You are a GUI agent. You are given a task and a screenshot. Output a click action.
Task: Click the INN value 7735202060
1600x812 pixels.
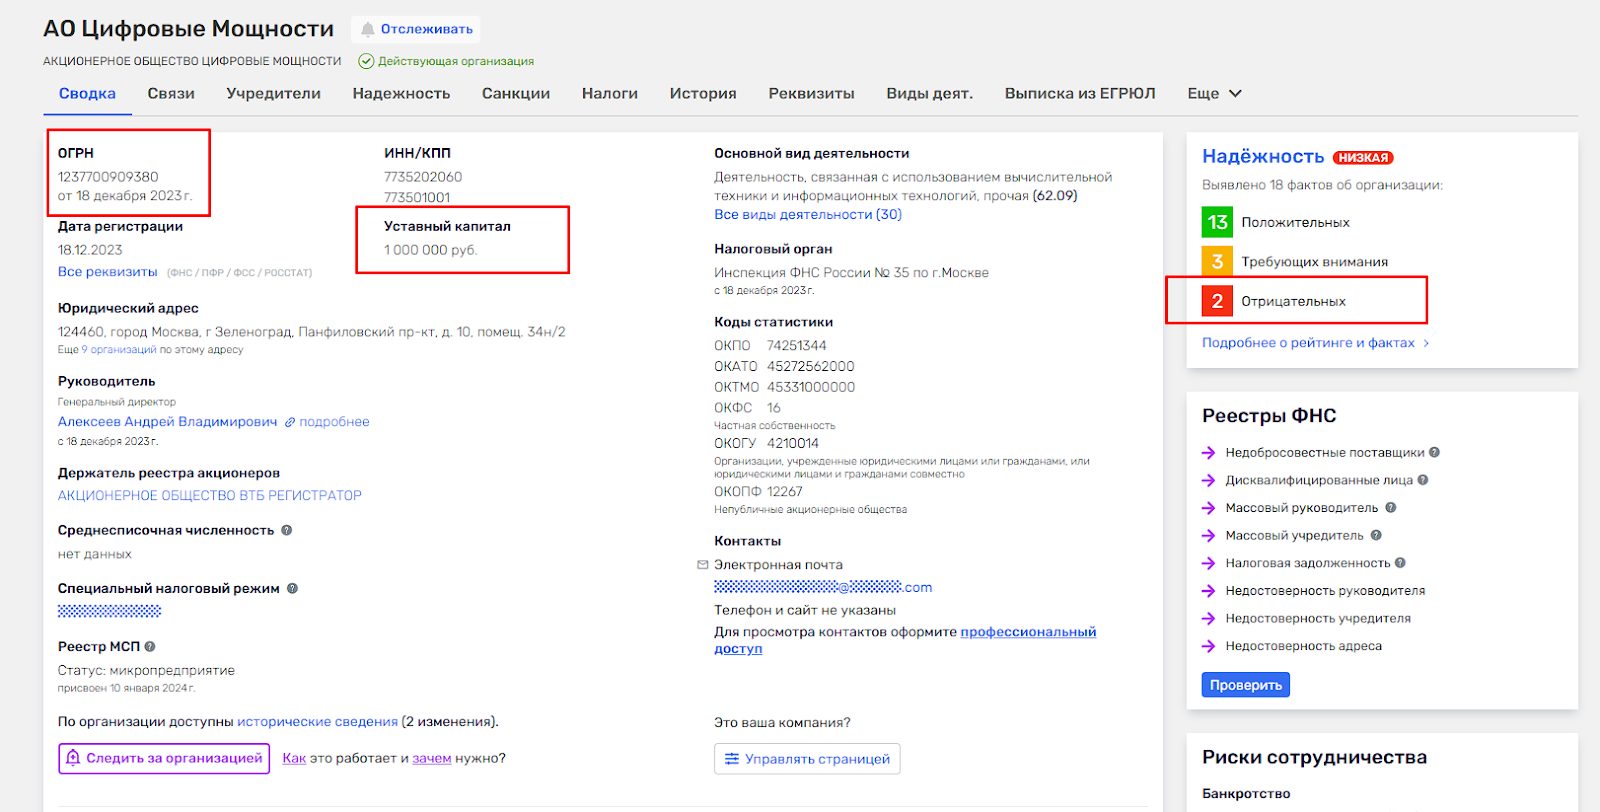pyautogui.click(x=423, y=177)
